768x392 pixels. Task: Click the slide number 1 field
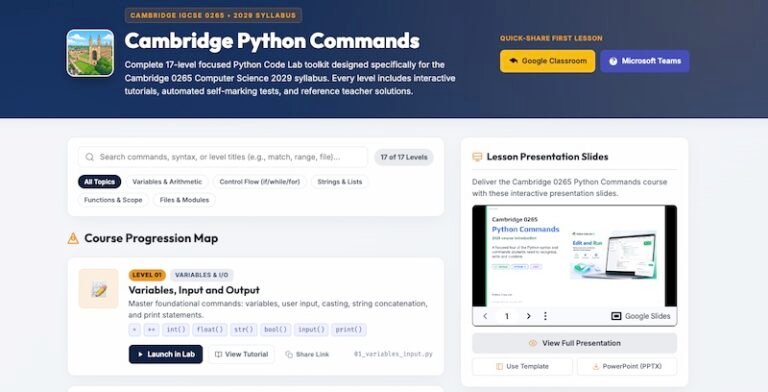coord(507,317)
